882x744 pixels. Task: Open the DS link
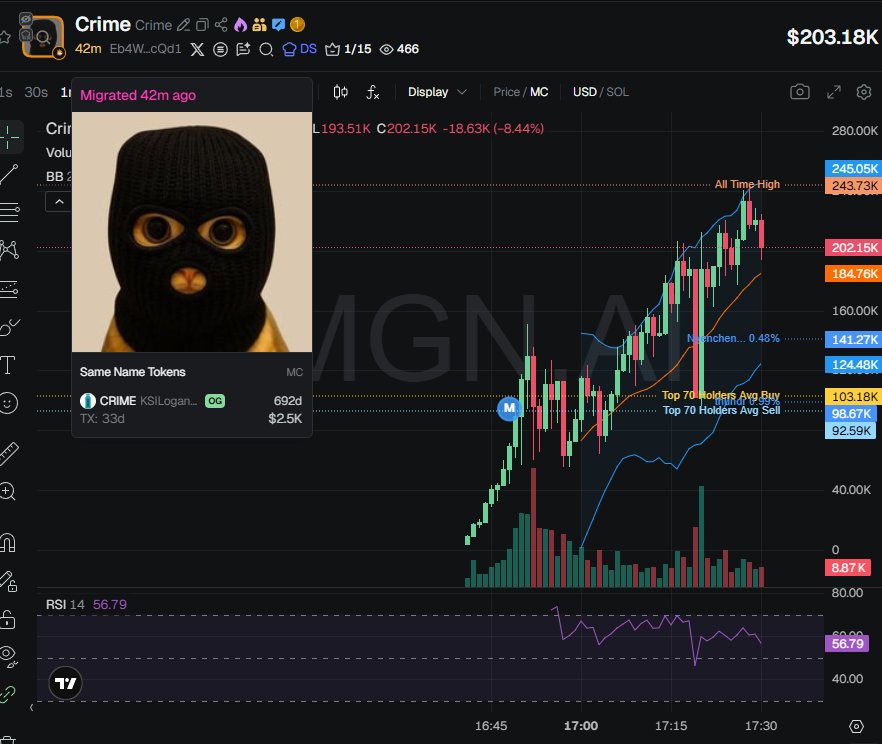tap(299, 49)
